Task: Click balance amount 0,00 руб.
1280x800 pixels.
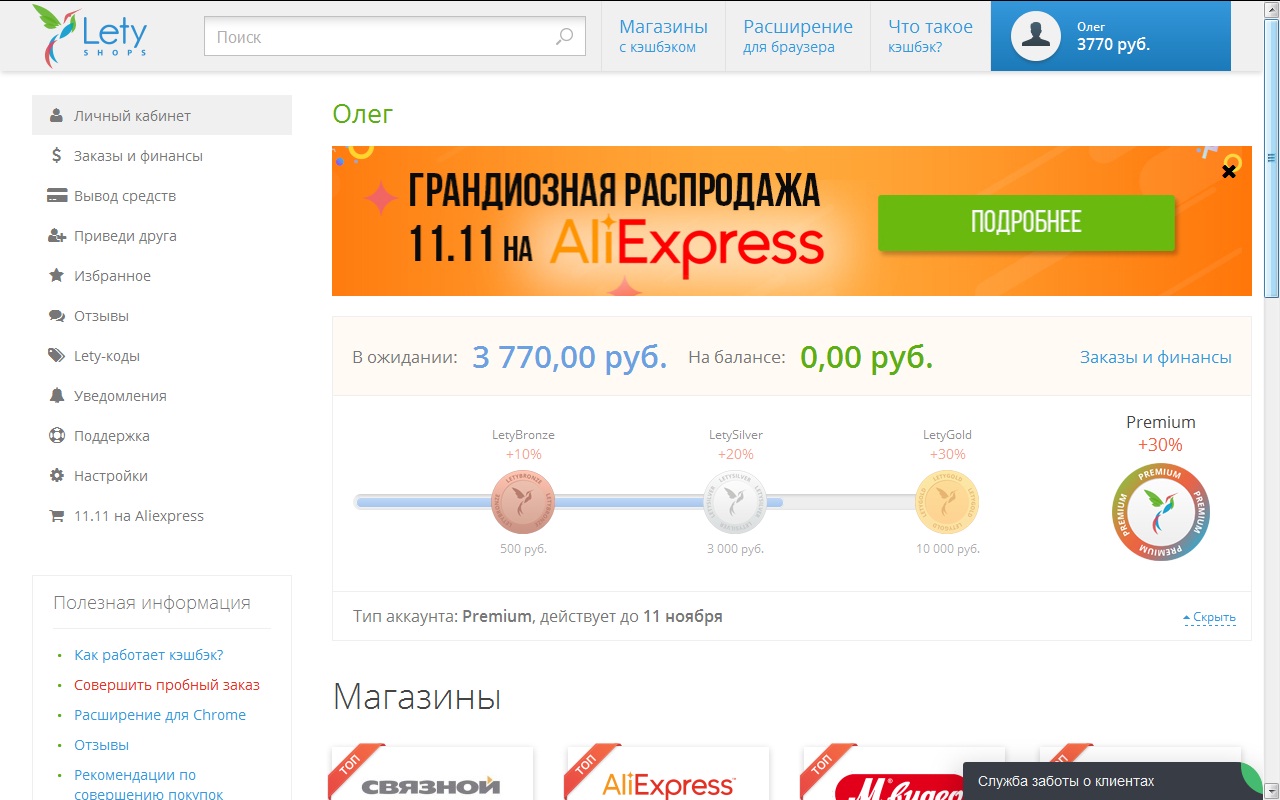Action: tap(866, 357)
